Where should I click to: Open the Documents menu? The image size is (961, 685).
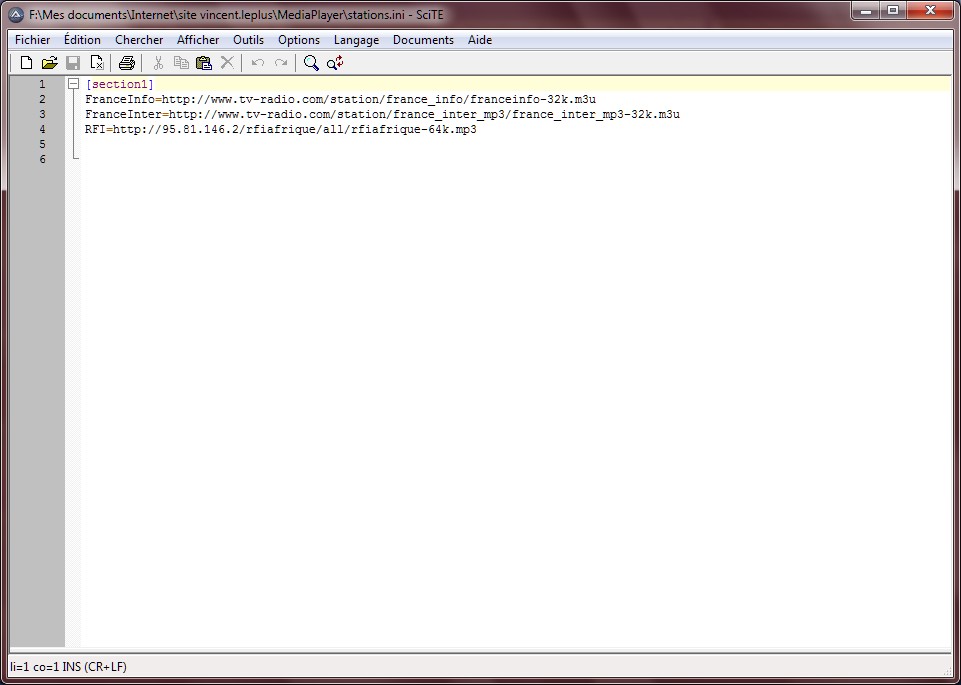coord(424,40)
